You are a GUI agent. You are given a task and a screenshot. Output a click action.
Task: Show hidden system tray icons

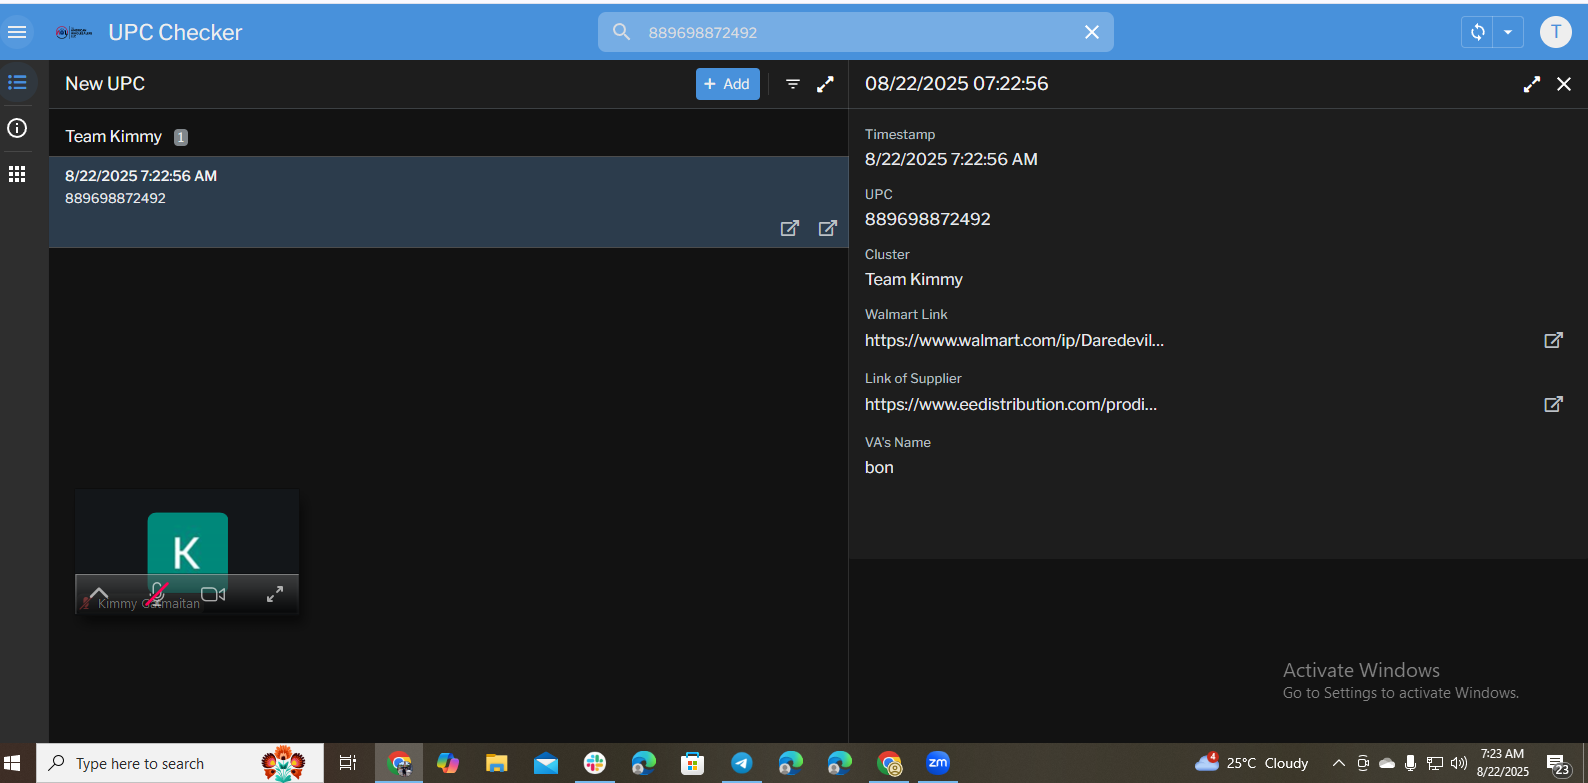tap(1338, 763)
